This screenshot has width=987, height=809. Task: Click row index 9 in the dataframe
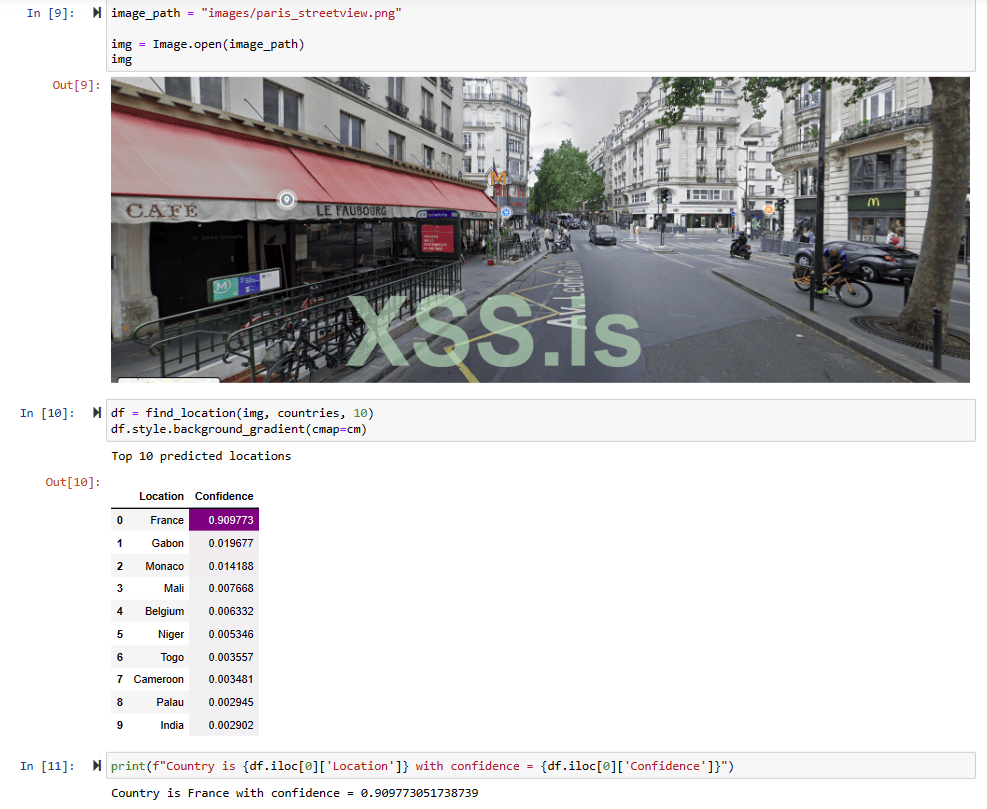tap(120, 725)
